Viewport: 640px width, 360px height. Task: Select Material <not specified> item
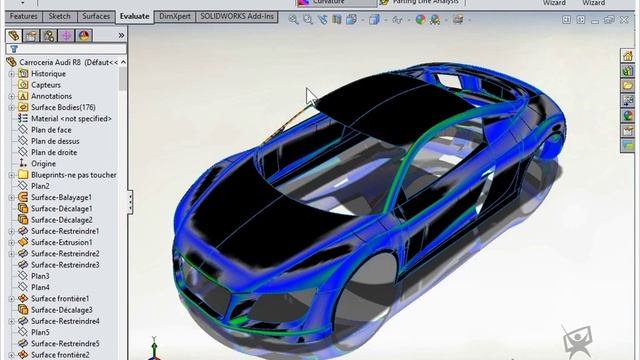(64, 119)
